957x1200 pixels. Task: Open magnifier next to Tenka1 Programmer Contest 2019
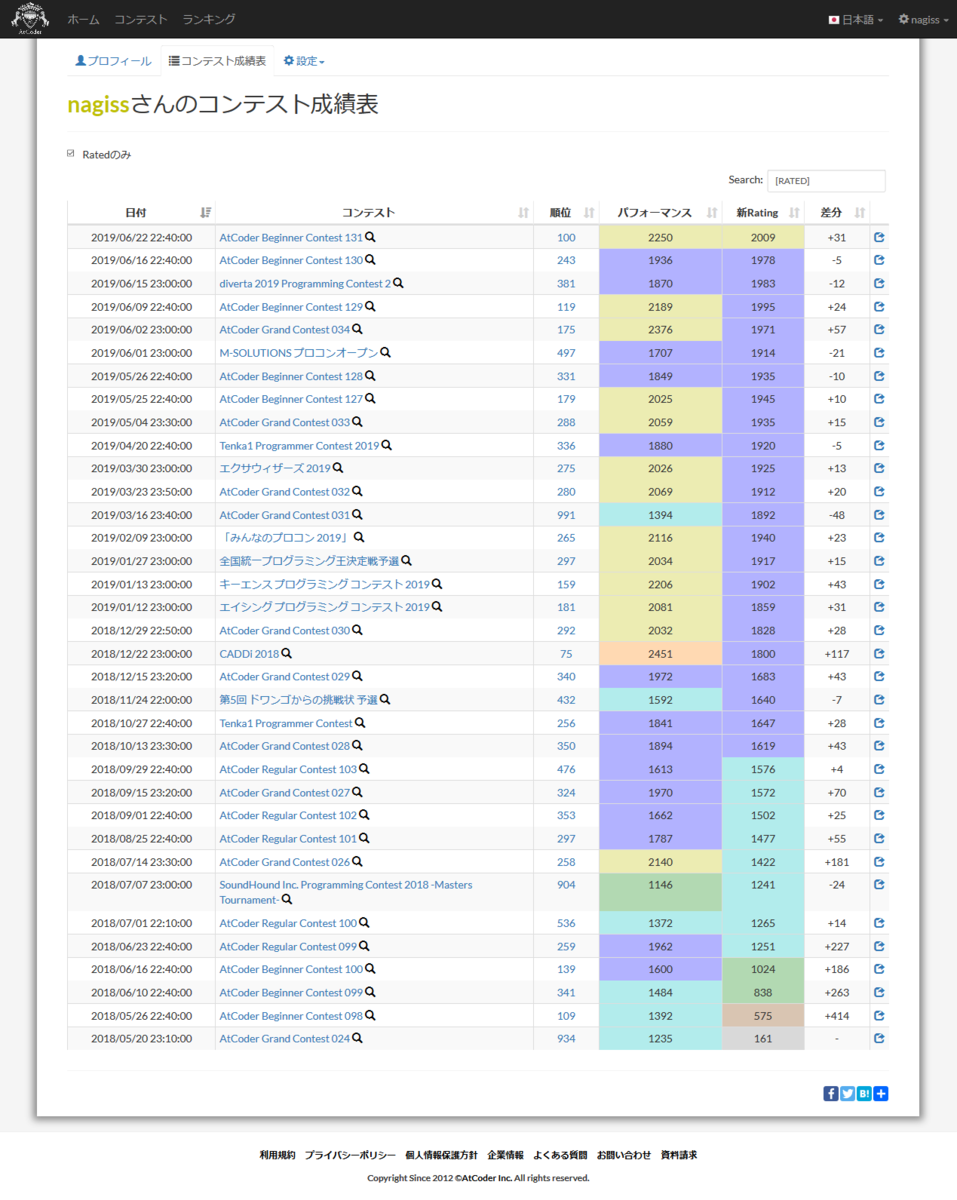pyautogui.click(x=387, y=445)
